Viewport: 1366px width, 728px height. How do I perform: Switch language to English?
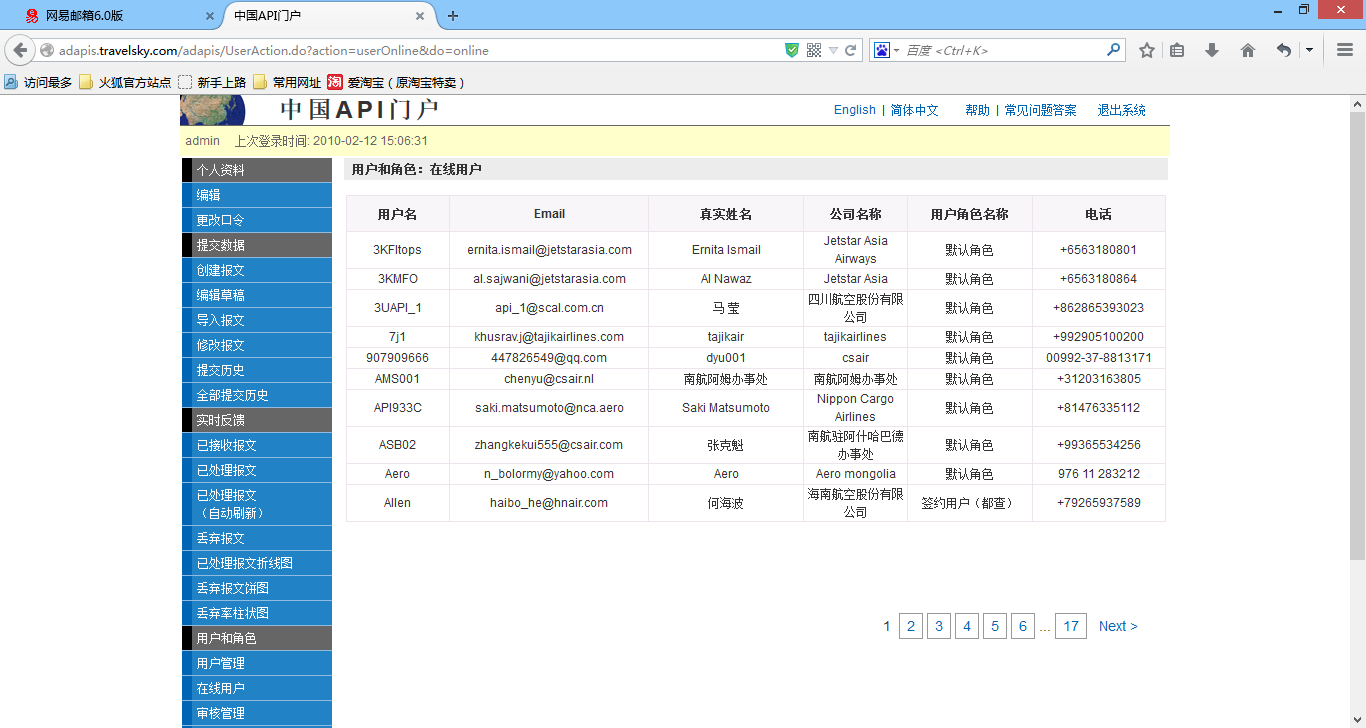click(855, 110)
